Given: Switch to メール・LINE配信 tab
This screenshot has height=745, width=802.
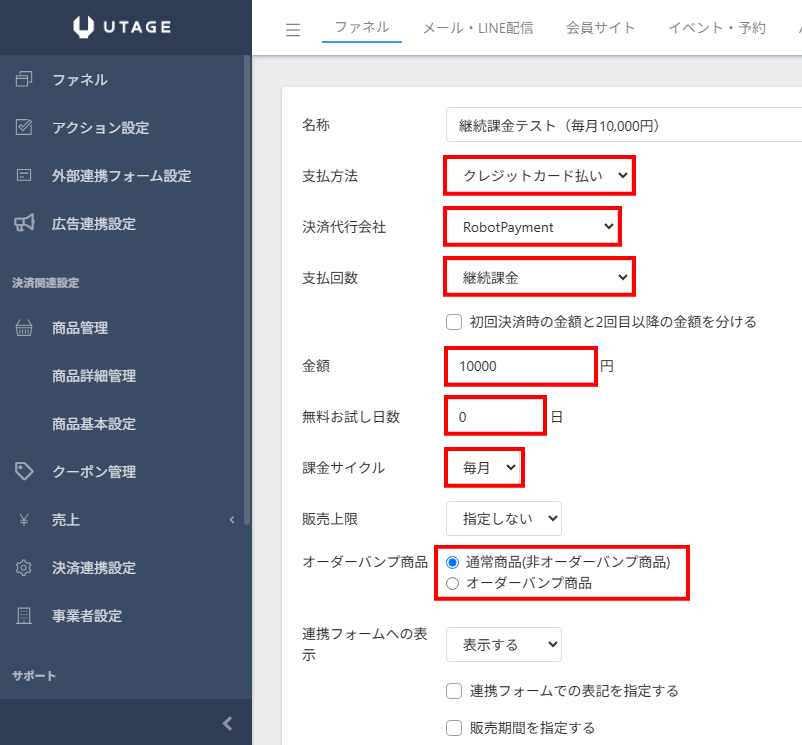Looking at the screenshot, I should pos(478,28).
